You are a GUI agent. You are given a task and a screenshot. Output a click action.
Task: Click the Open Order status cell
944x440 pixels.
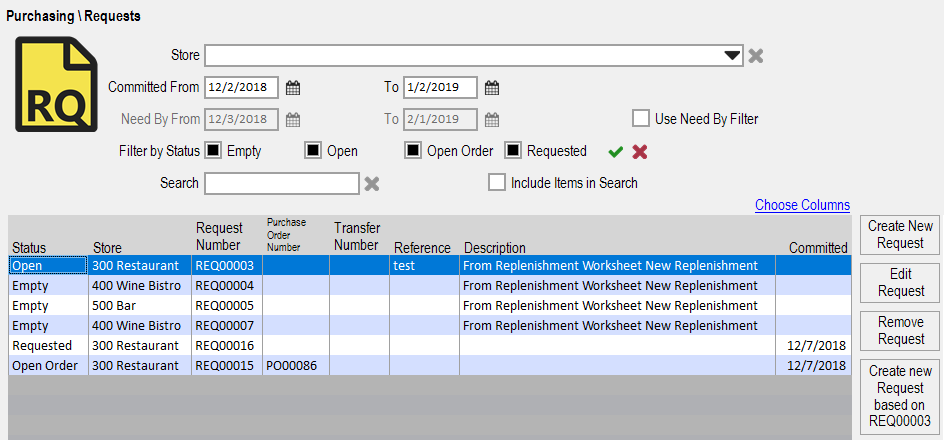(48, 365)
